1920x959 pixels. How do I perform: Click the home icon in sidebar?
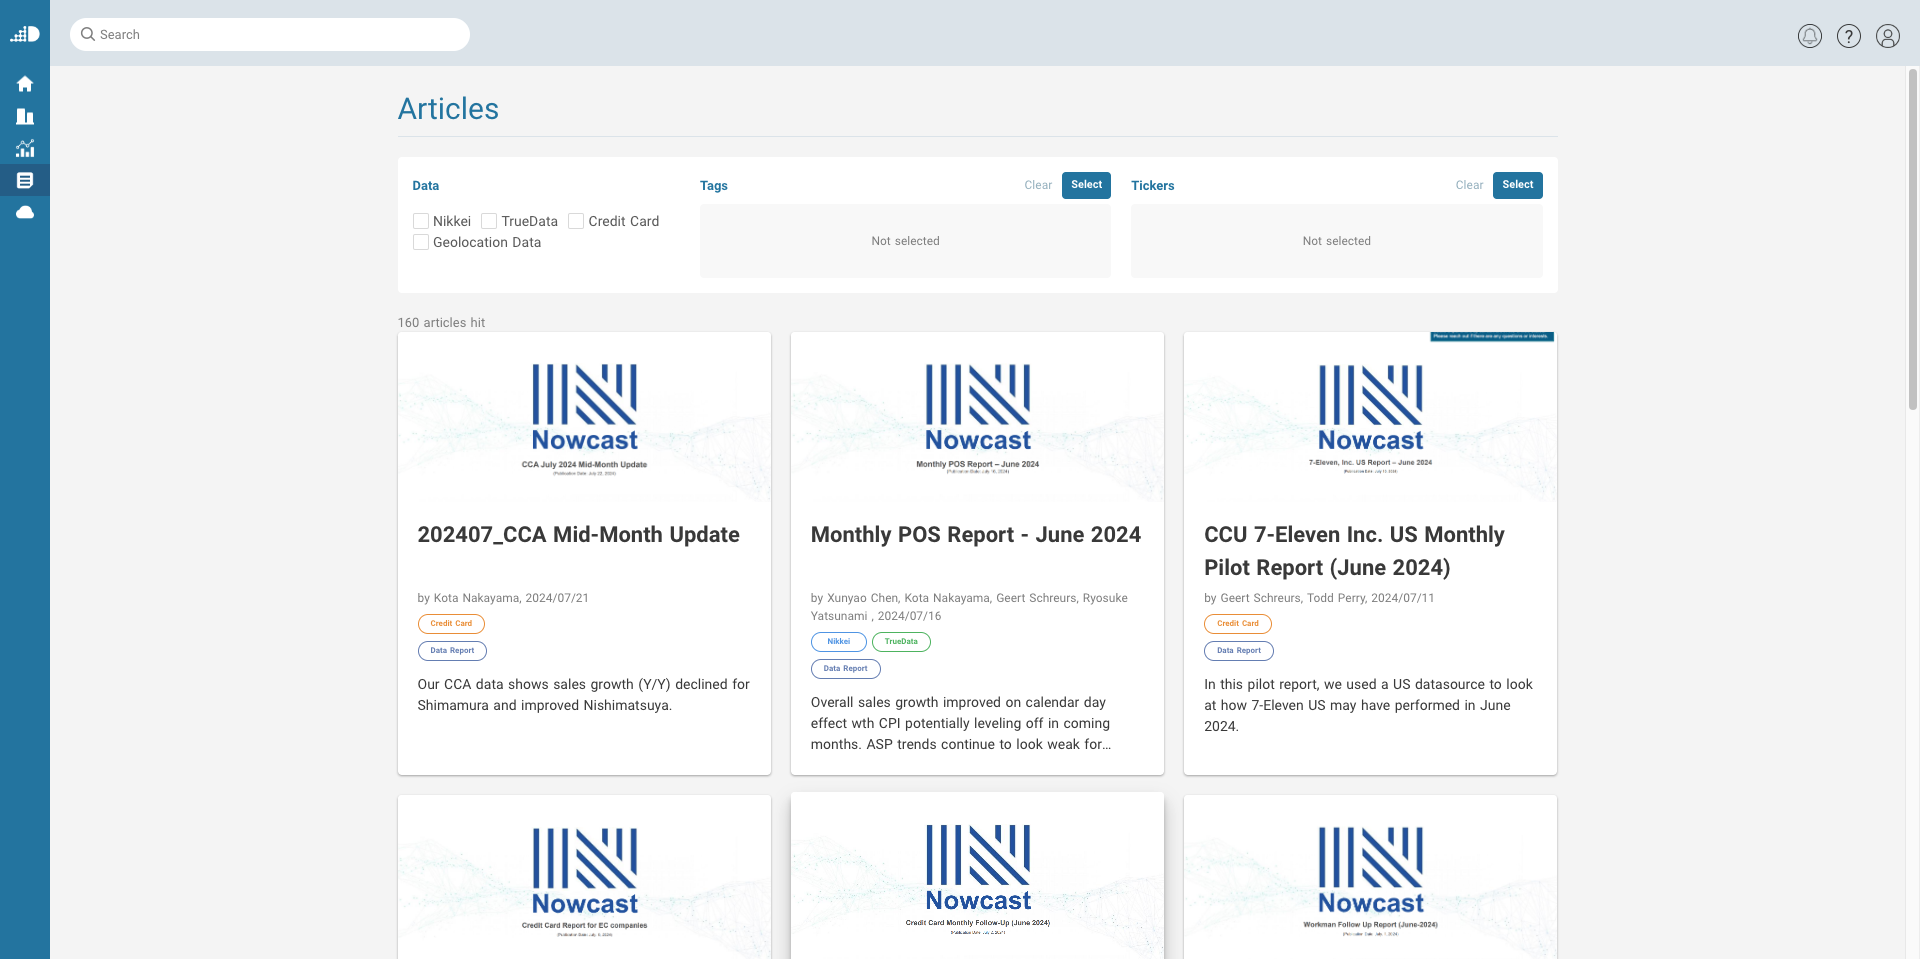coord(25,84)
